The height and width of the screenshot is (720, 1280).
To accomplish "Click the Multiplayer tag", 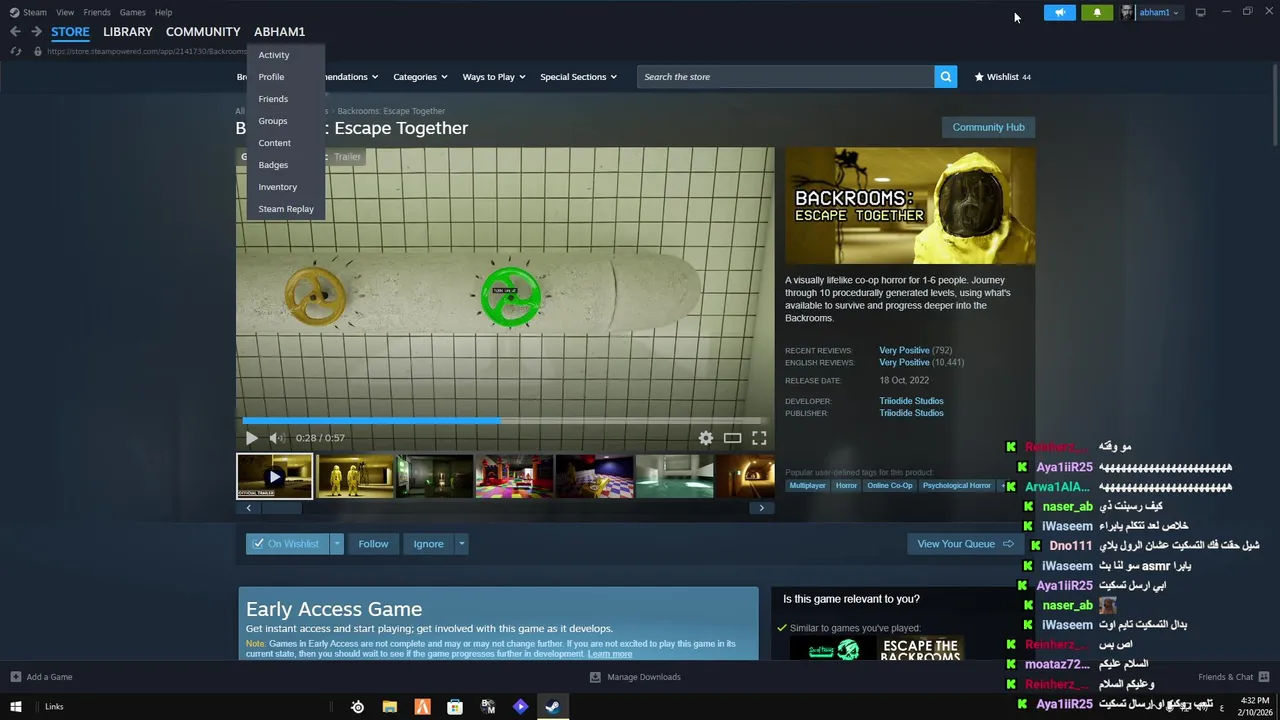I will [x=807, y=486].
